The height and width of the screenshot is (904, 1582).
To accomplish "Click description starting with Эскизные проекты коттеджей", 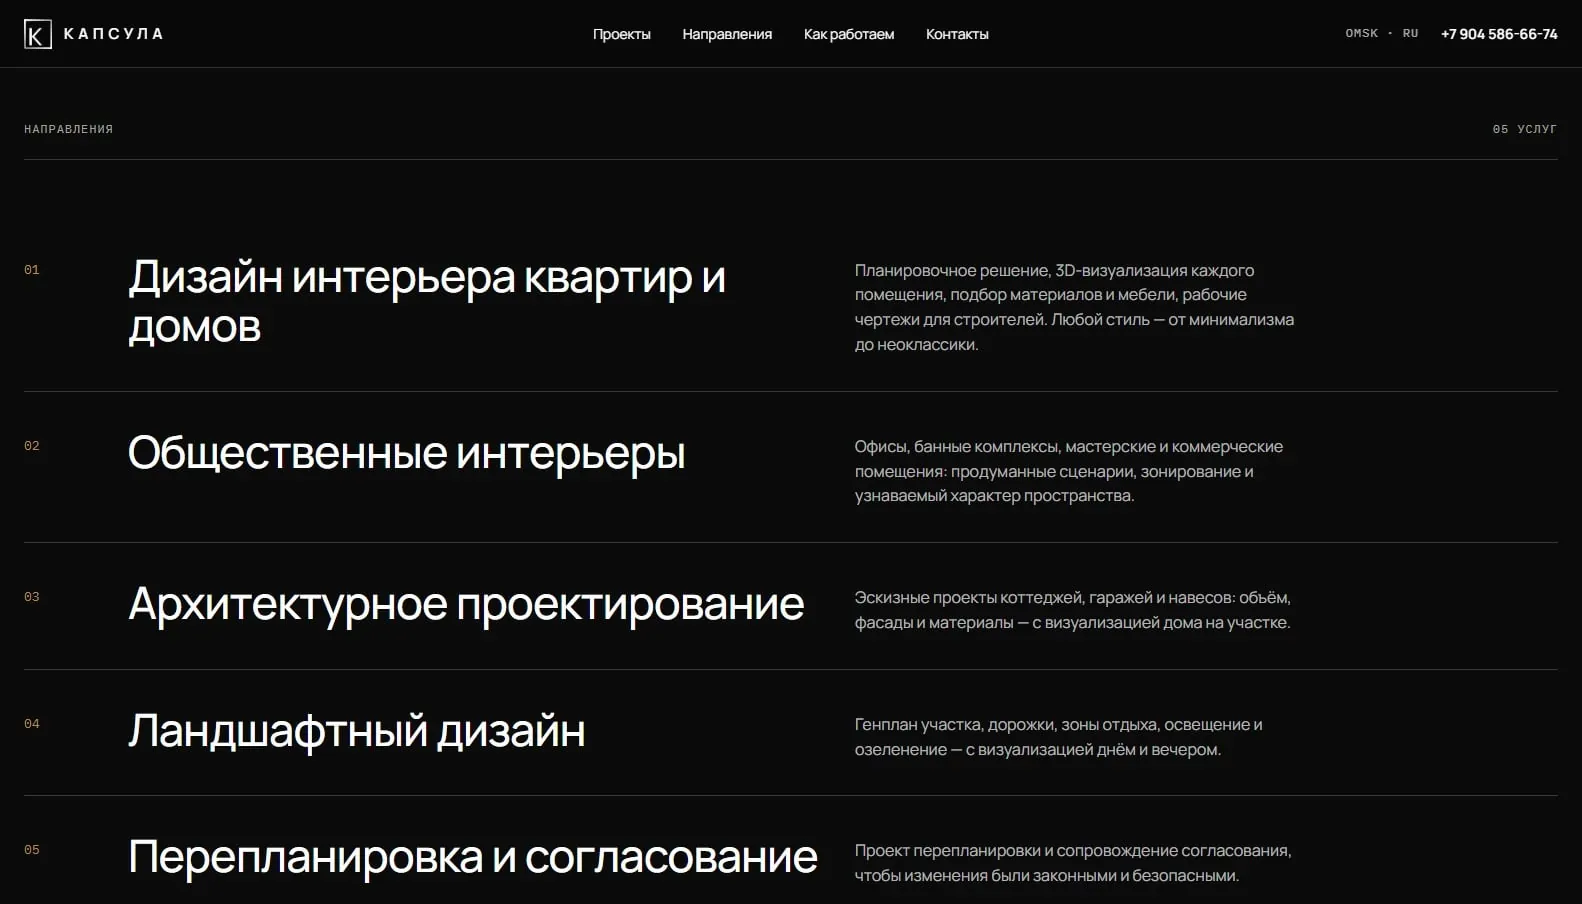I will (1073, 610).
